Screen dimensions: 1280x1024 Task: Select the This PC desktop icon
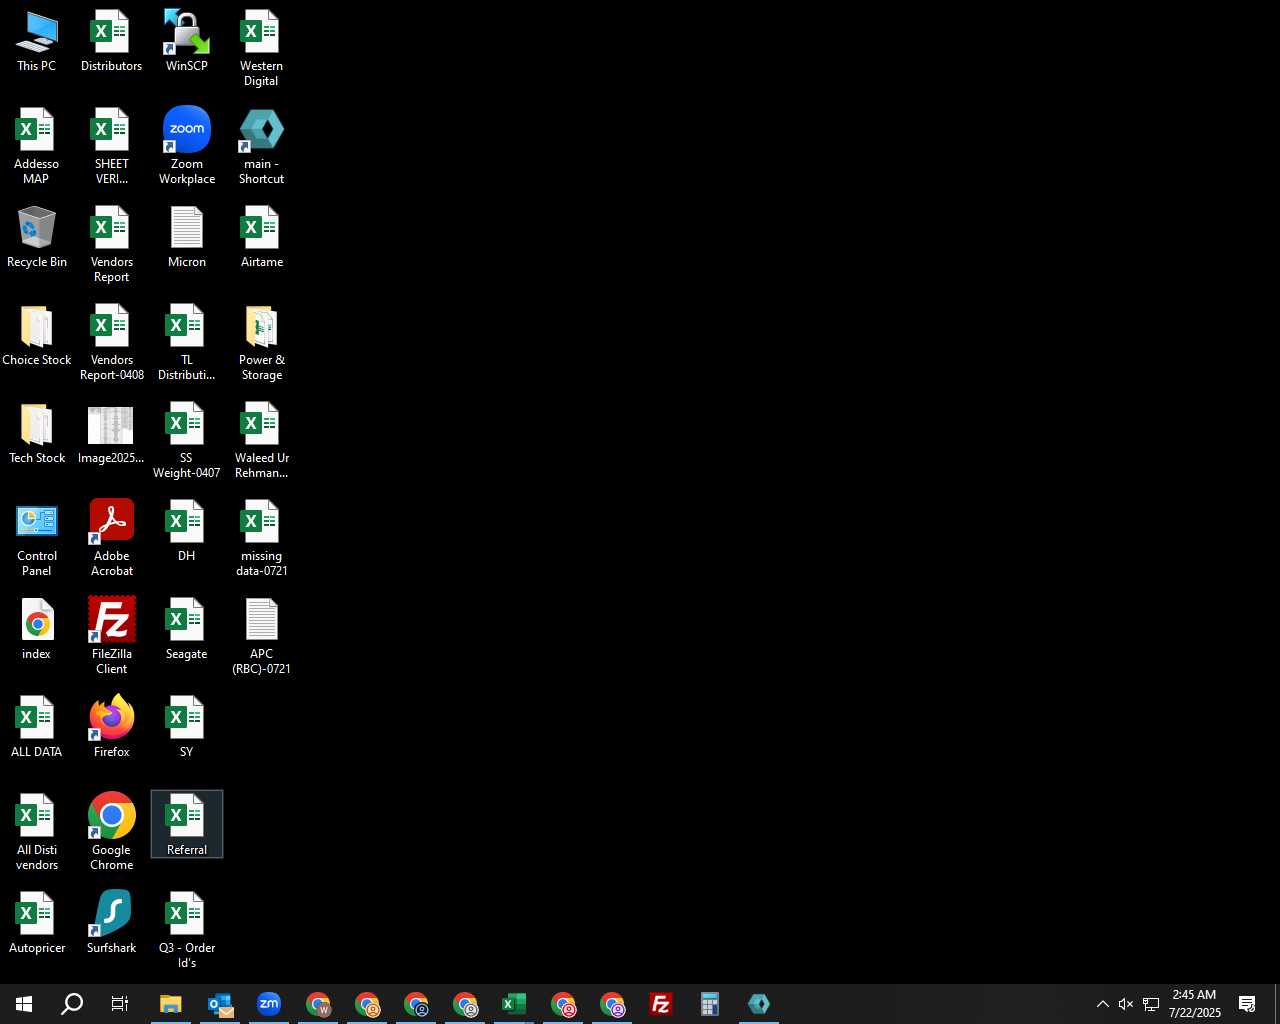(37, 42)
